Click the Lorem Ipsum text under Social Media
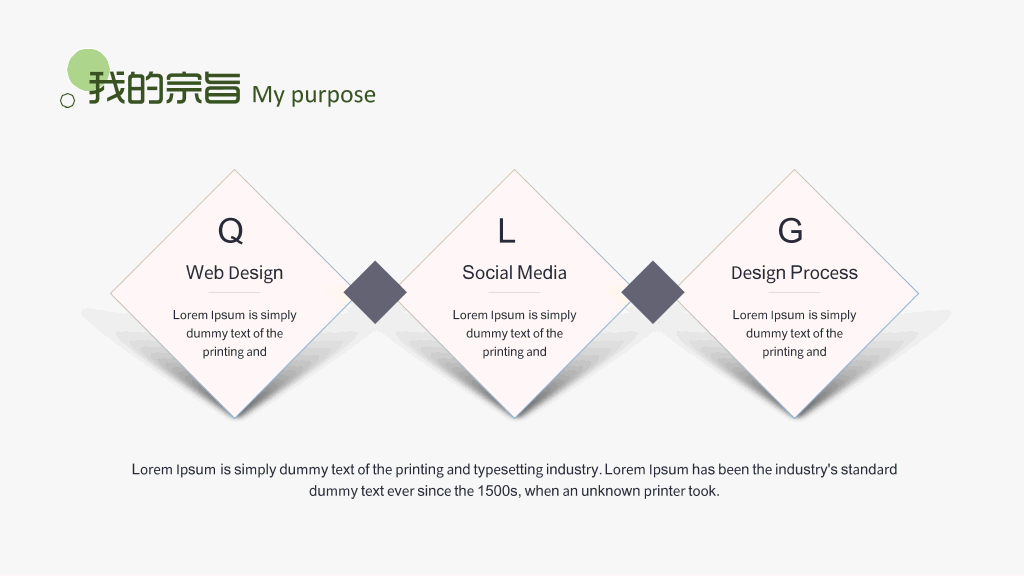This screenshot has width=1024, height=576. pos(515,333)
